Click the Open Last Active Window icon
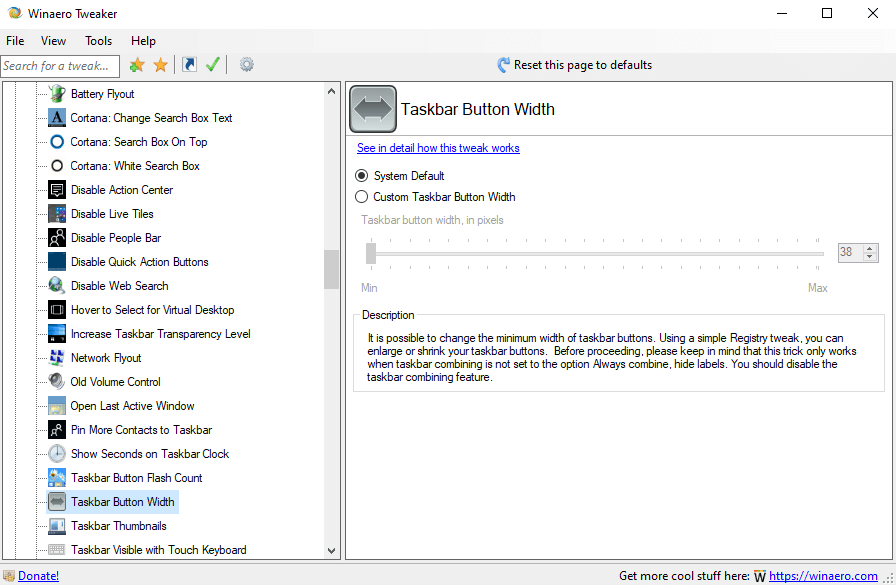Screen dimensions: 896x585 coord(57,406)
